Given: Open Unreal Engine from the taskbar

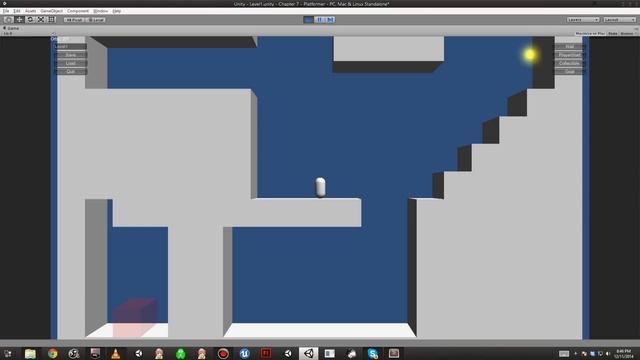Looking at the screenshot, I should pyautogui.click(x=244, y=353).
